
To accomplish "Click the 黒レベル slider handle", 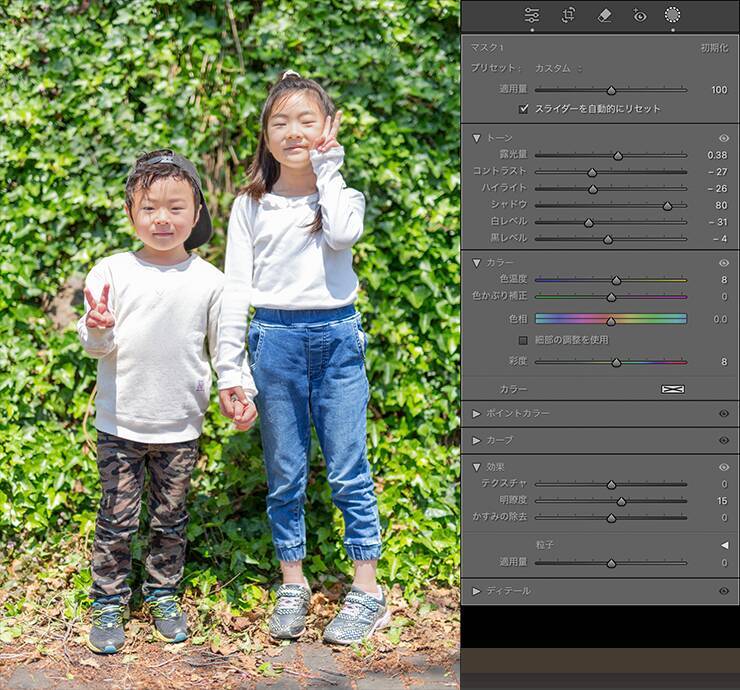I will pyautogui.click(x=608, y=239).
